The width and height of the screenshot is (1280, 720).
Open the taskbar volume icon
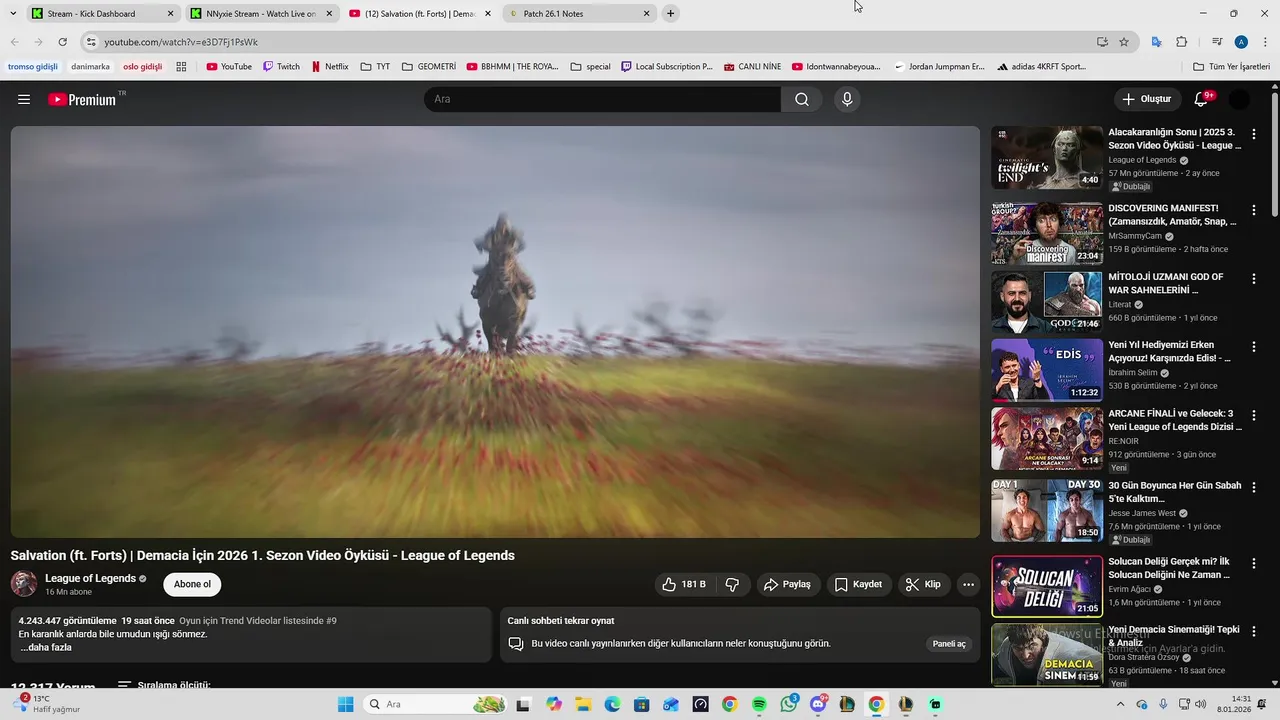(1200, 704)
